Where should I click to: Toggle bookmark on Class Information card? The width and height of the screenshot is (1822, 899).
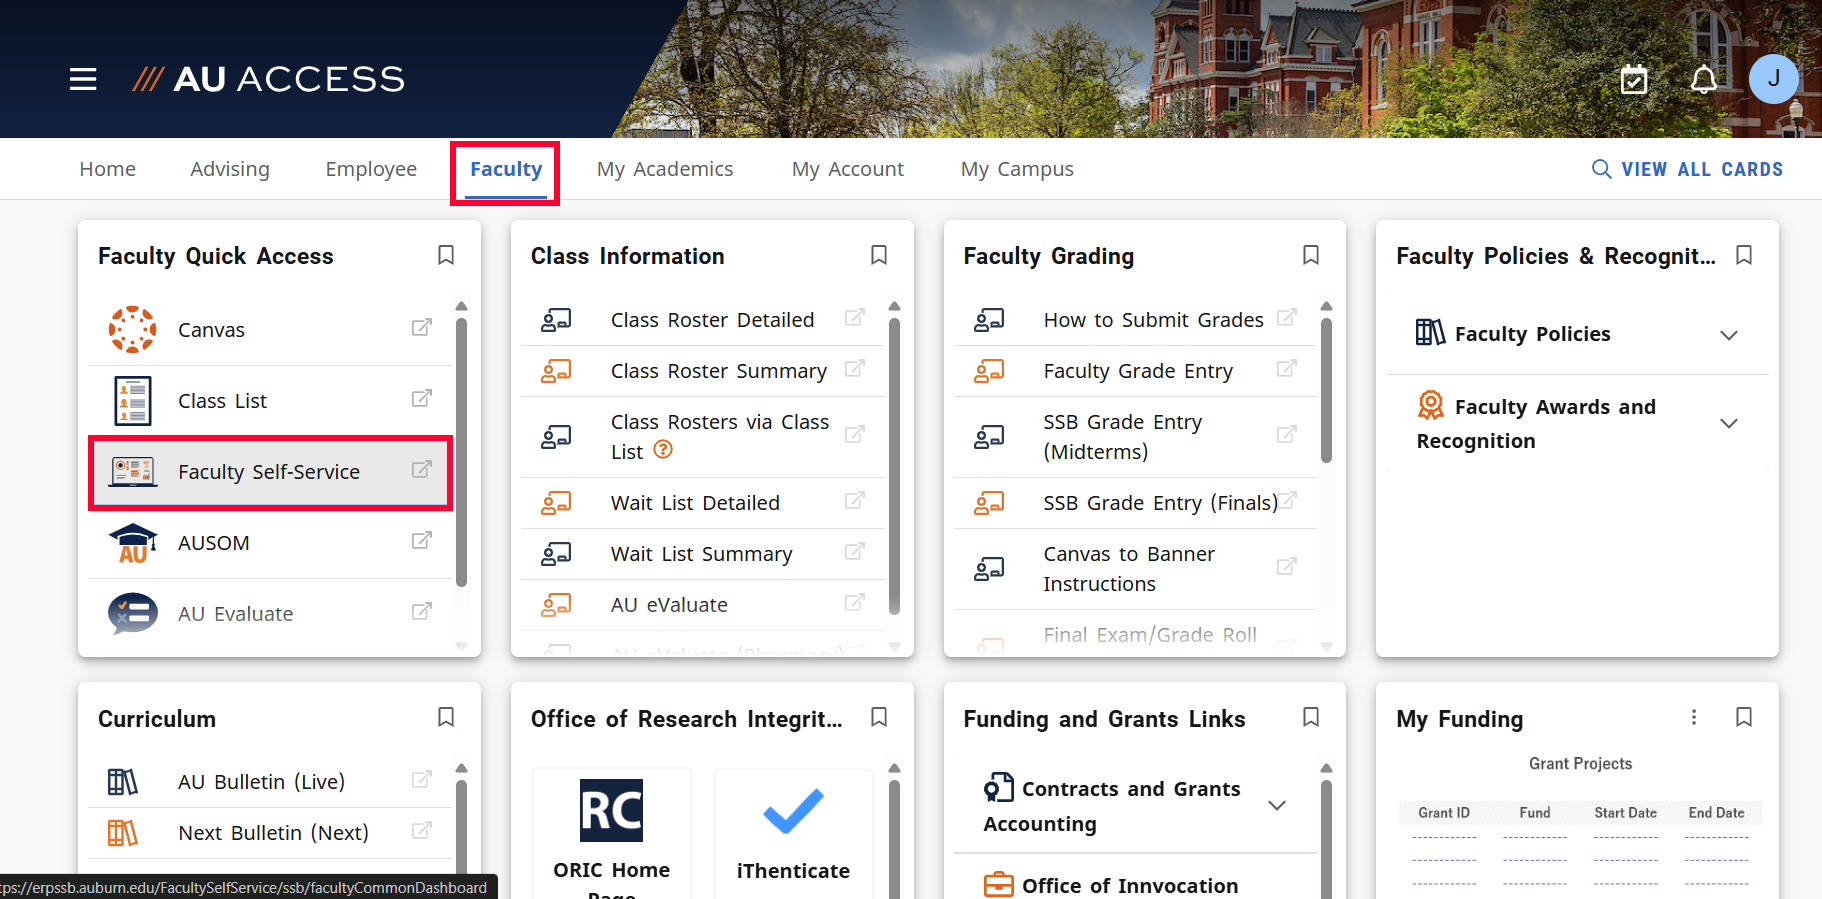pos(879,256)
